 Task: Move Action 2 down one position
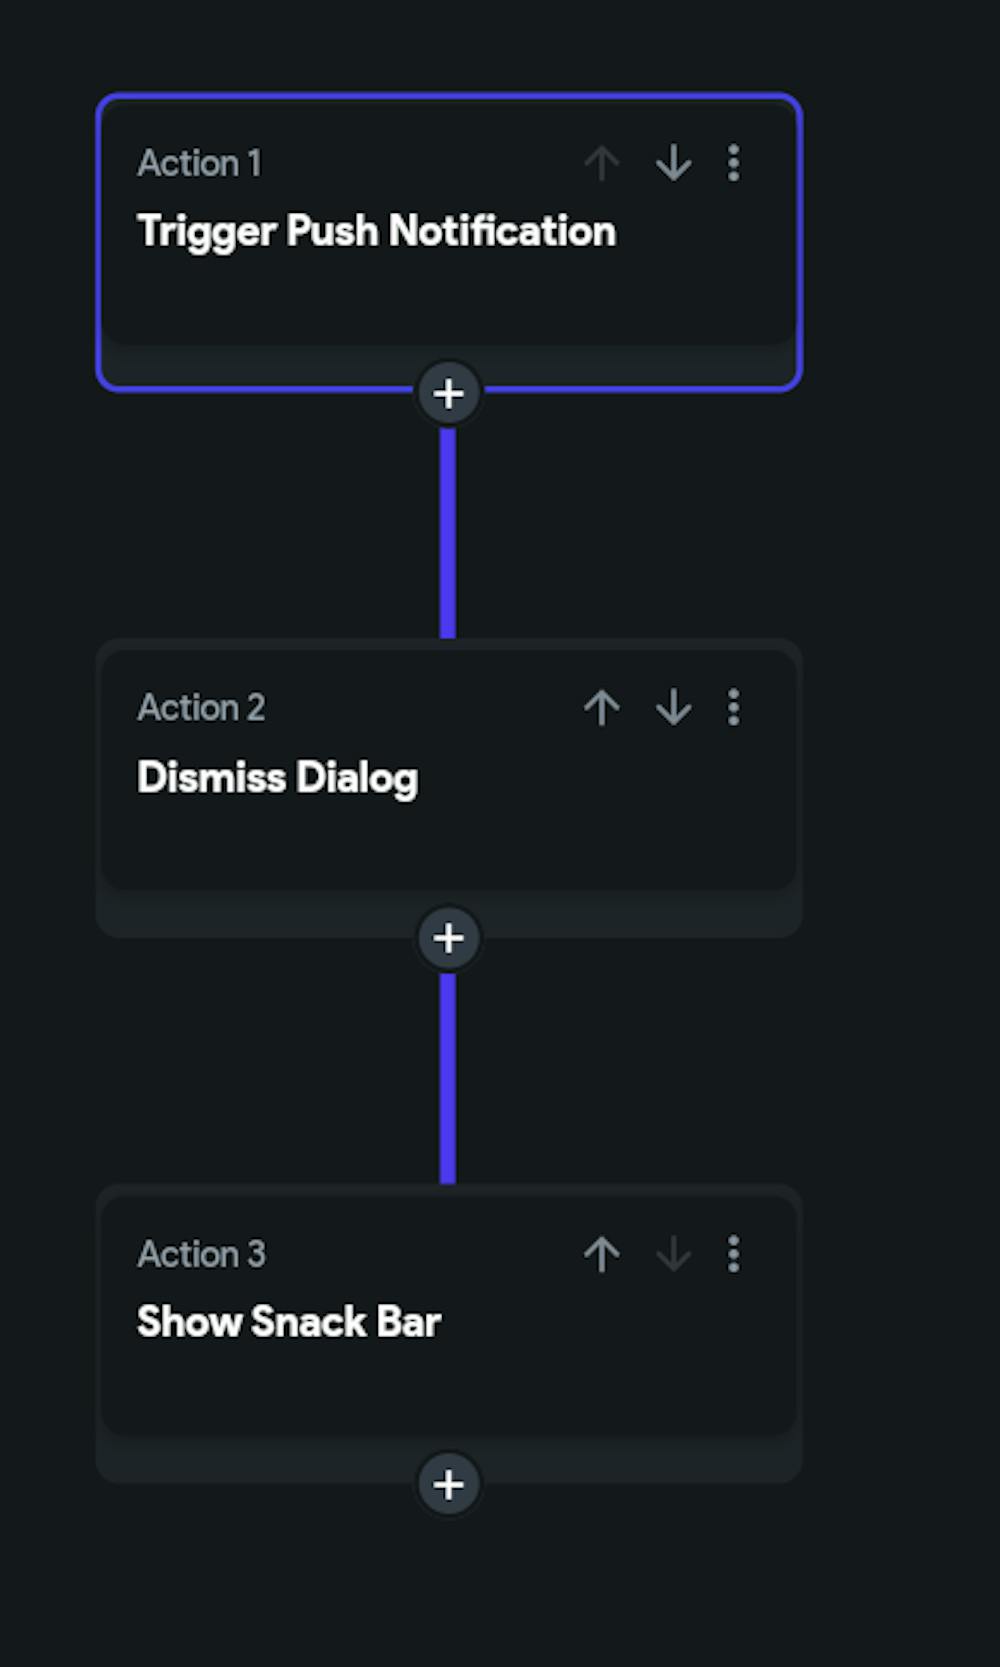point(673,708)
